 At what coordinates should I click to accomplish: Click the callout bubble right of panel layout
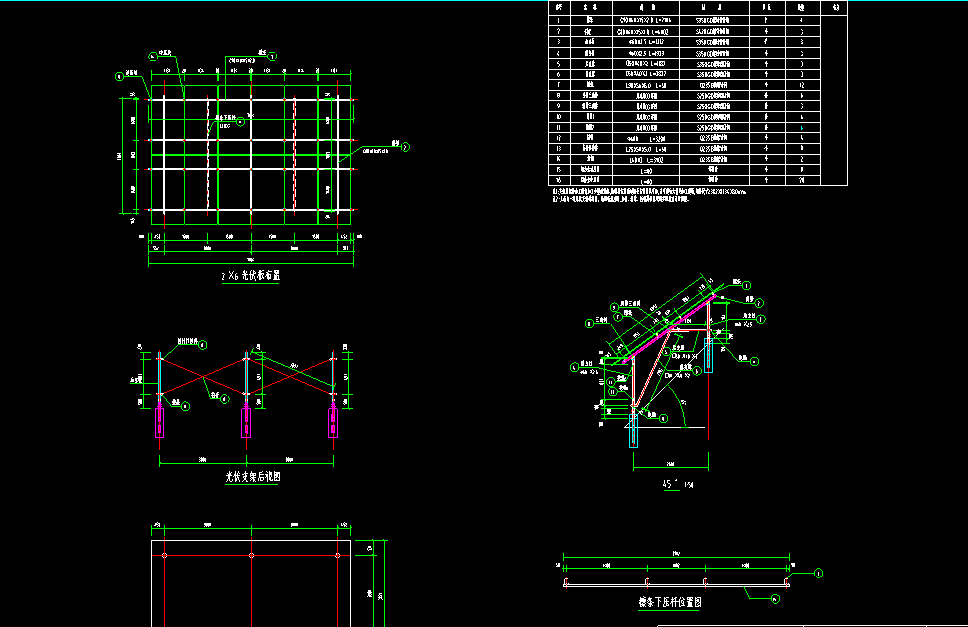(x=405, y=145)
